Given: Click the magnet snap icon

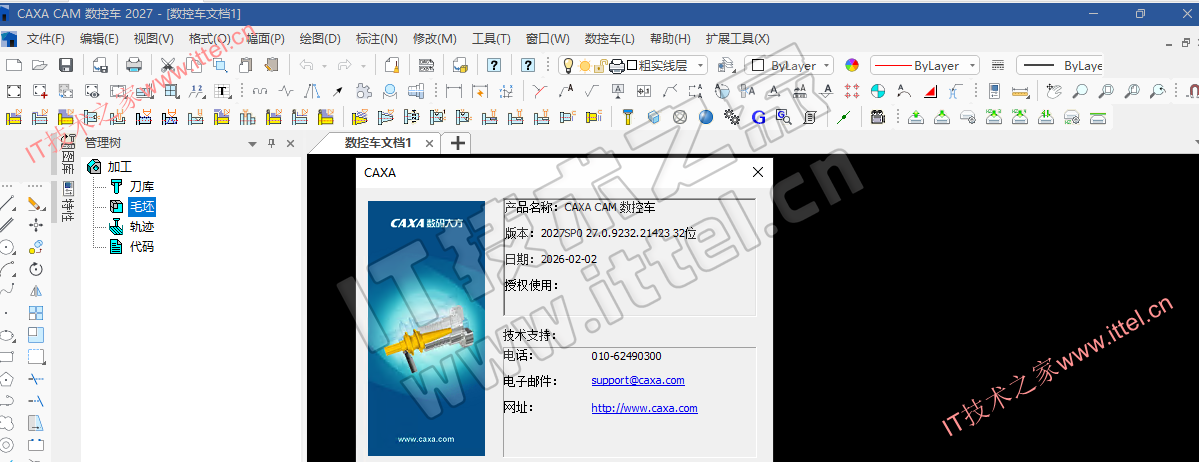Looking at the screenshot, I should click(1191, 91).
